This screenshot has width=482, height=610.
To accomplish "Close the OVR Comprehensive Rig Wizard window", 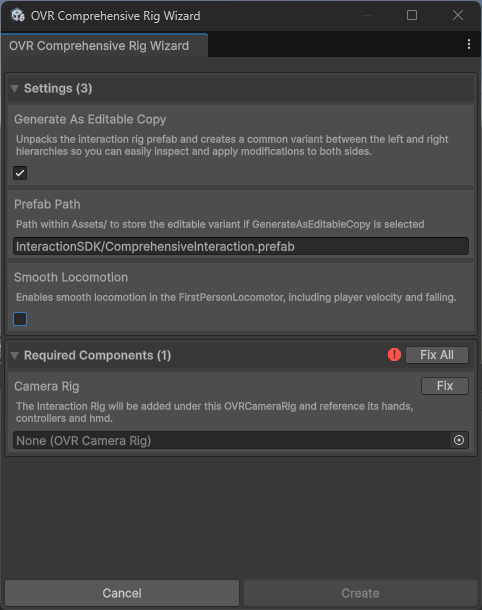I will [x=457, y=15].
